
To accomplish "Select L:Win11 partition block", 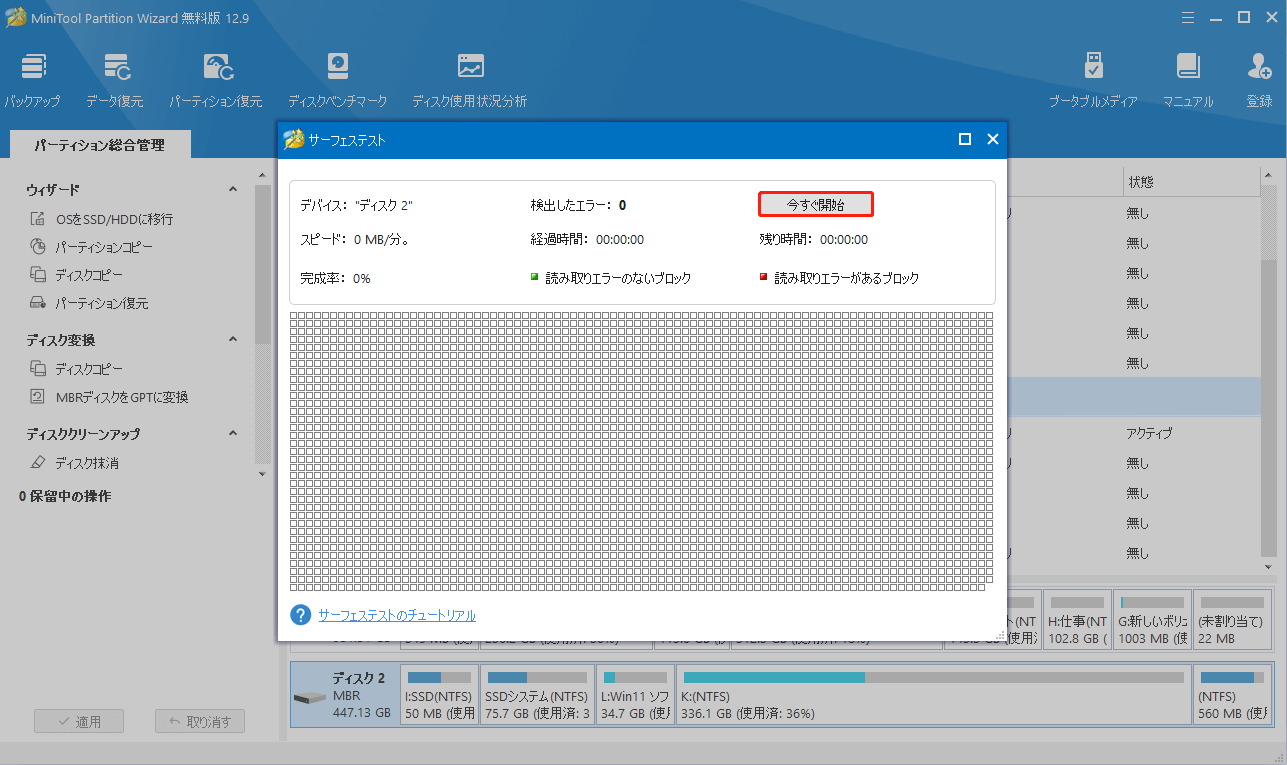I will pyautogui.click(x=635, y=695).
